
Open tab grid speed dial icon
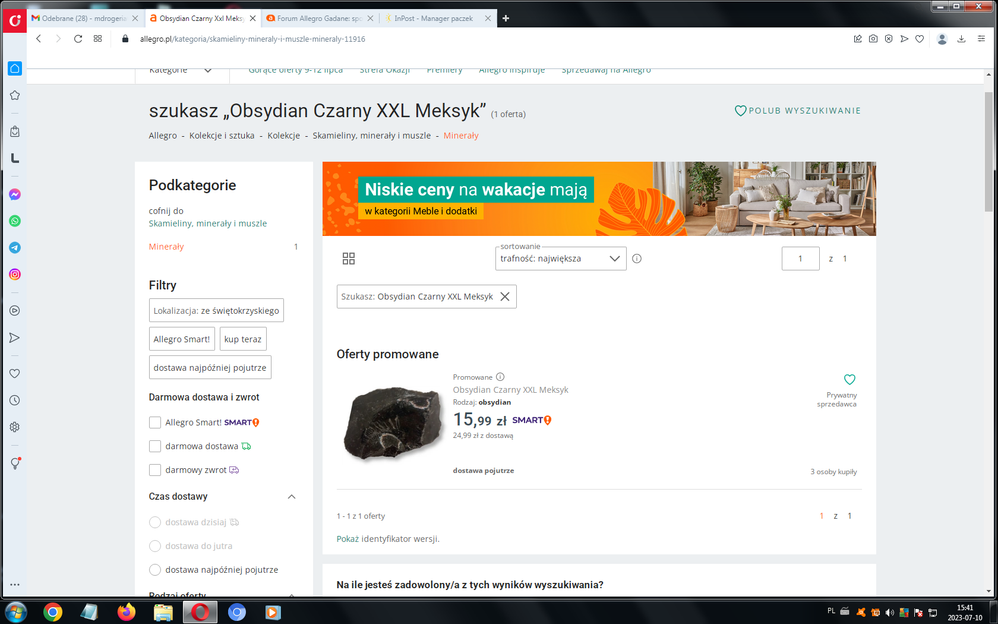[97, 39]
